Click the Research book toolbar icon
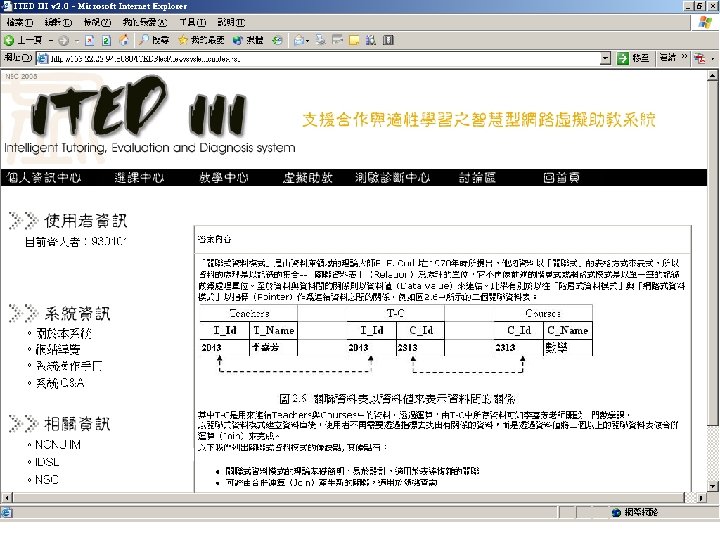Image resolution: width=720 pixels, height=540 pixels. coord(388,40)
